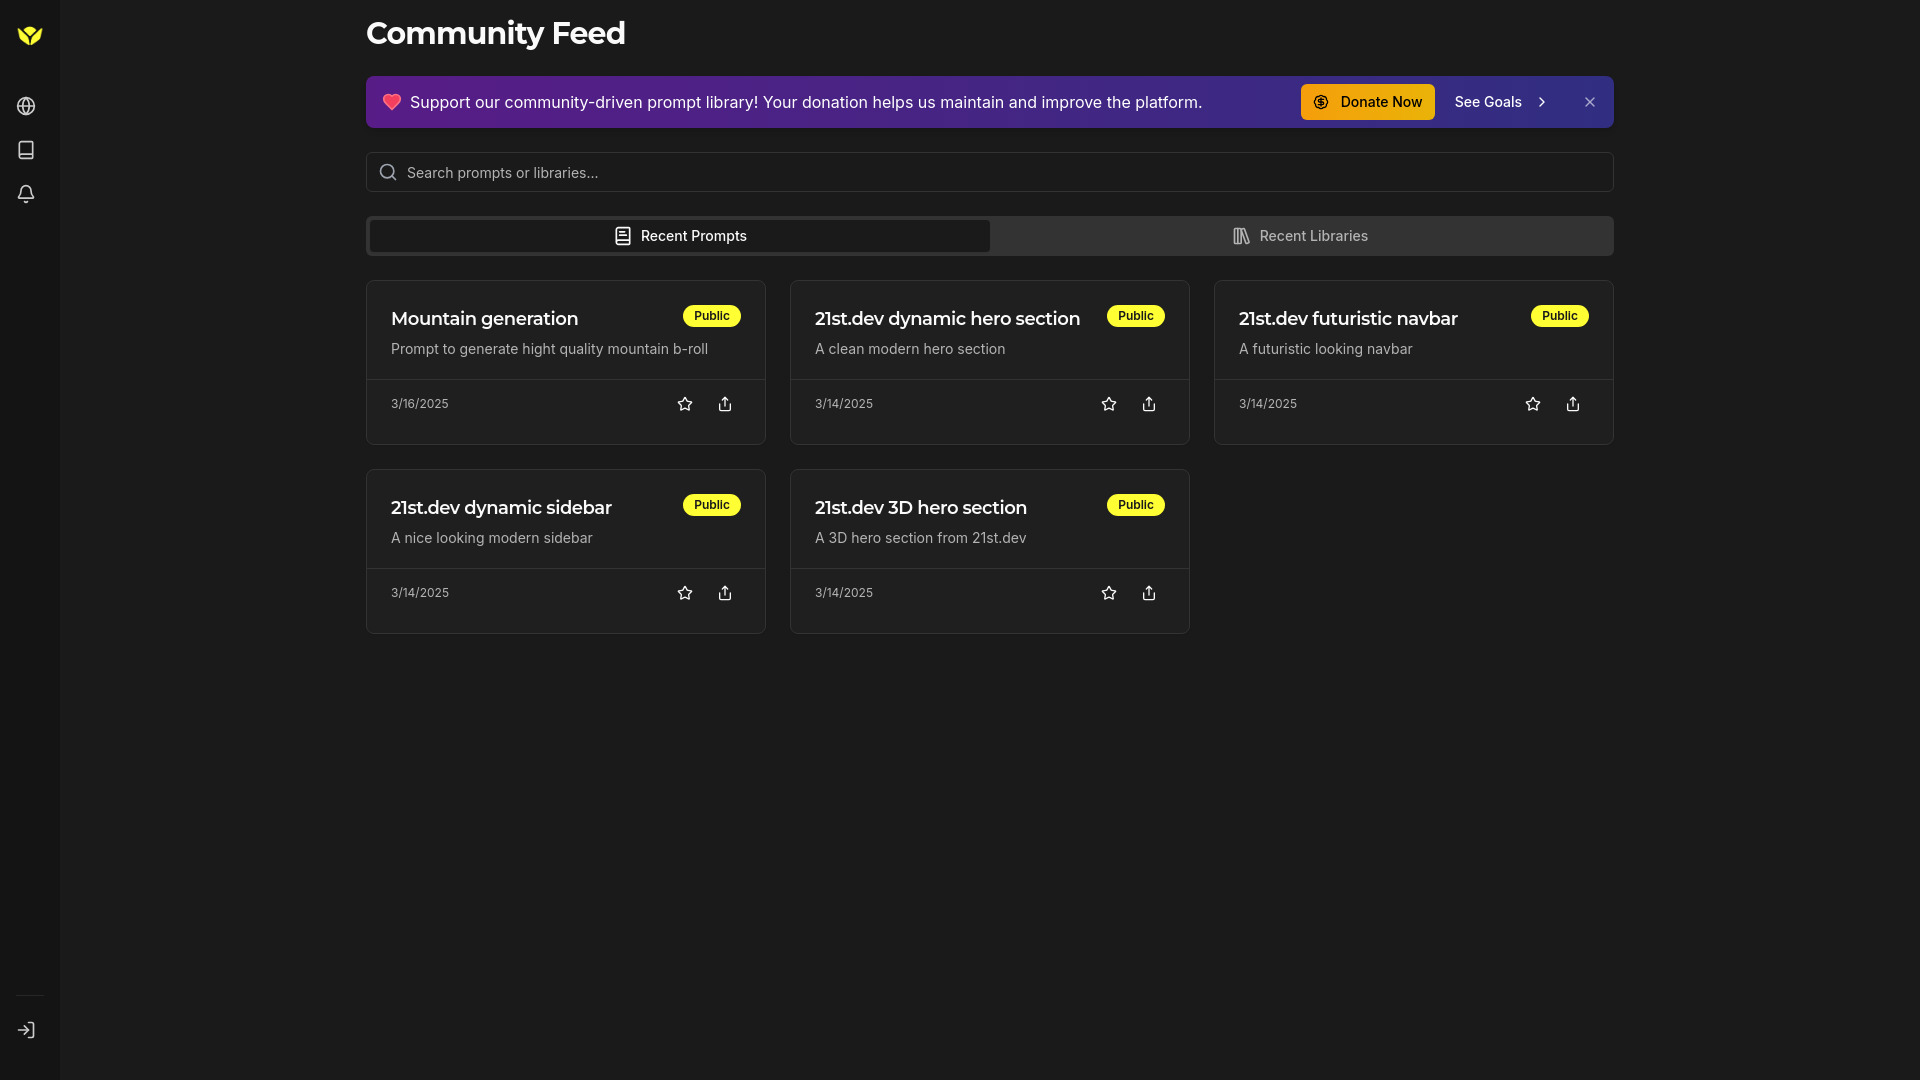
Task: Expand See Goals with the chevron arrow
Action: click(1542, 102)
